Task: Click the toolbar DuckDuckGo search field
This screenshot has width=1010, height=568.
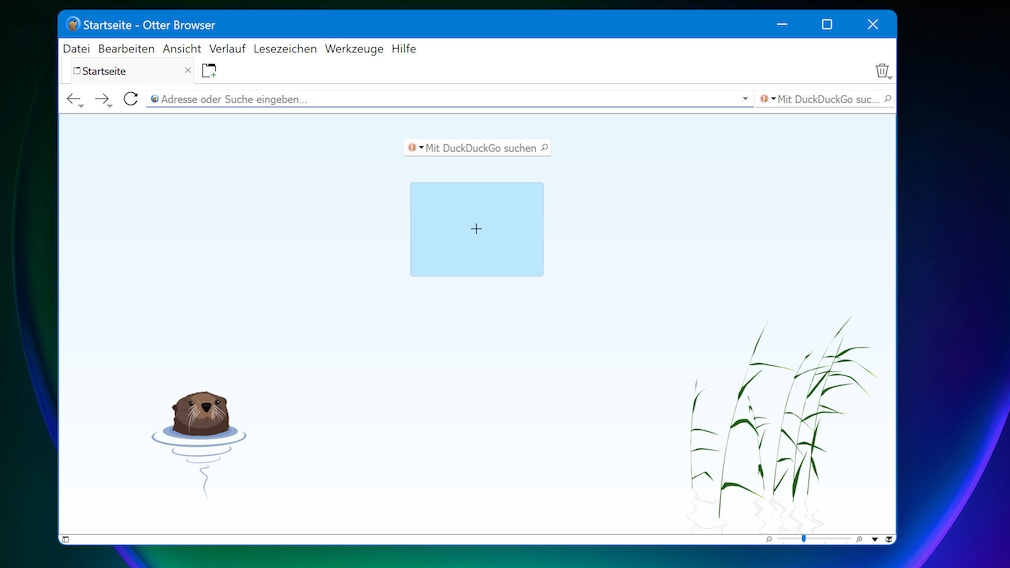Action: [826, 99]
